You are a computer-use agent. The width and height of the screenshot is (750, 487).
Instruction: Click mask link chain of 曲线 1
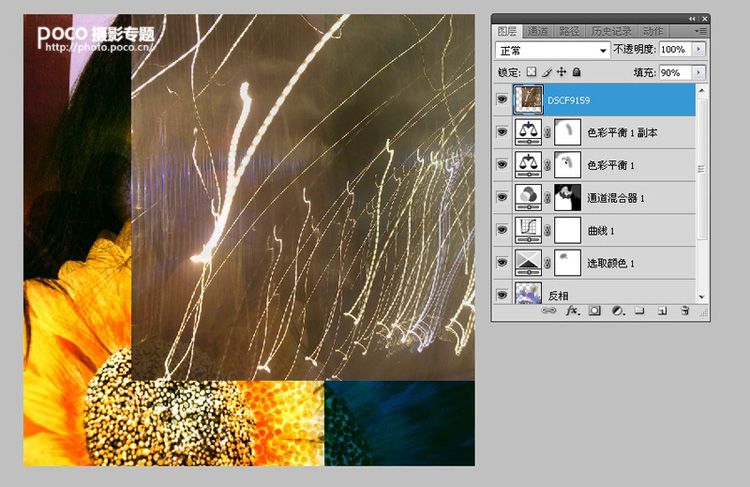pyautogui.click(x=548, y=230)
